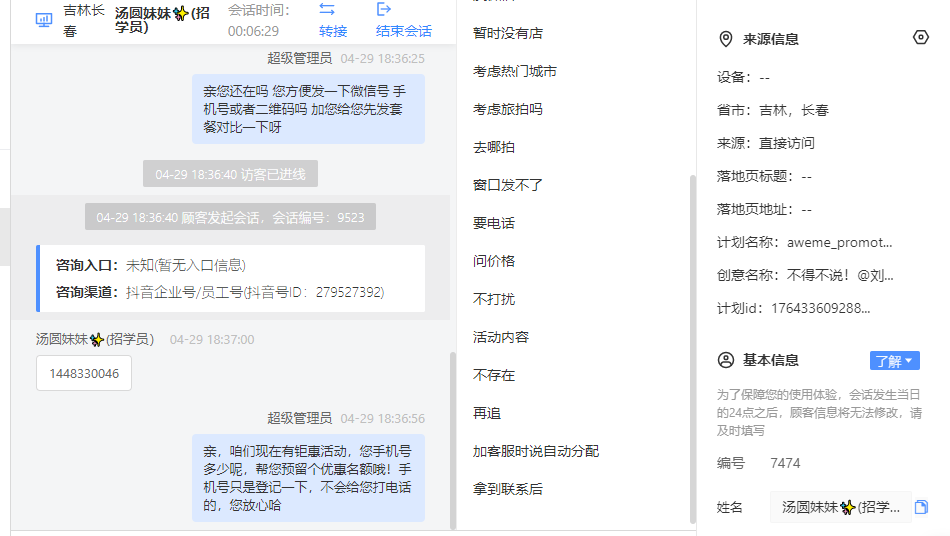Image resolution: width=950 pixels, height=536 pixels.
Task: Open the 了解 dropdown tag
Action: 895,361
